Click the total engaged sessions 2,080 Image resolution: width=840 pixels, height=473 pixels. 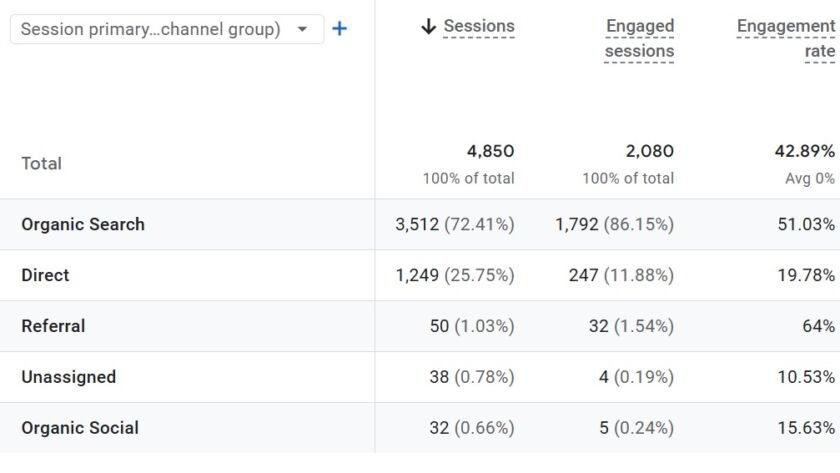pyautogui.click(x=650, y=152)
